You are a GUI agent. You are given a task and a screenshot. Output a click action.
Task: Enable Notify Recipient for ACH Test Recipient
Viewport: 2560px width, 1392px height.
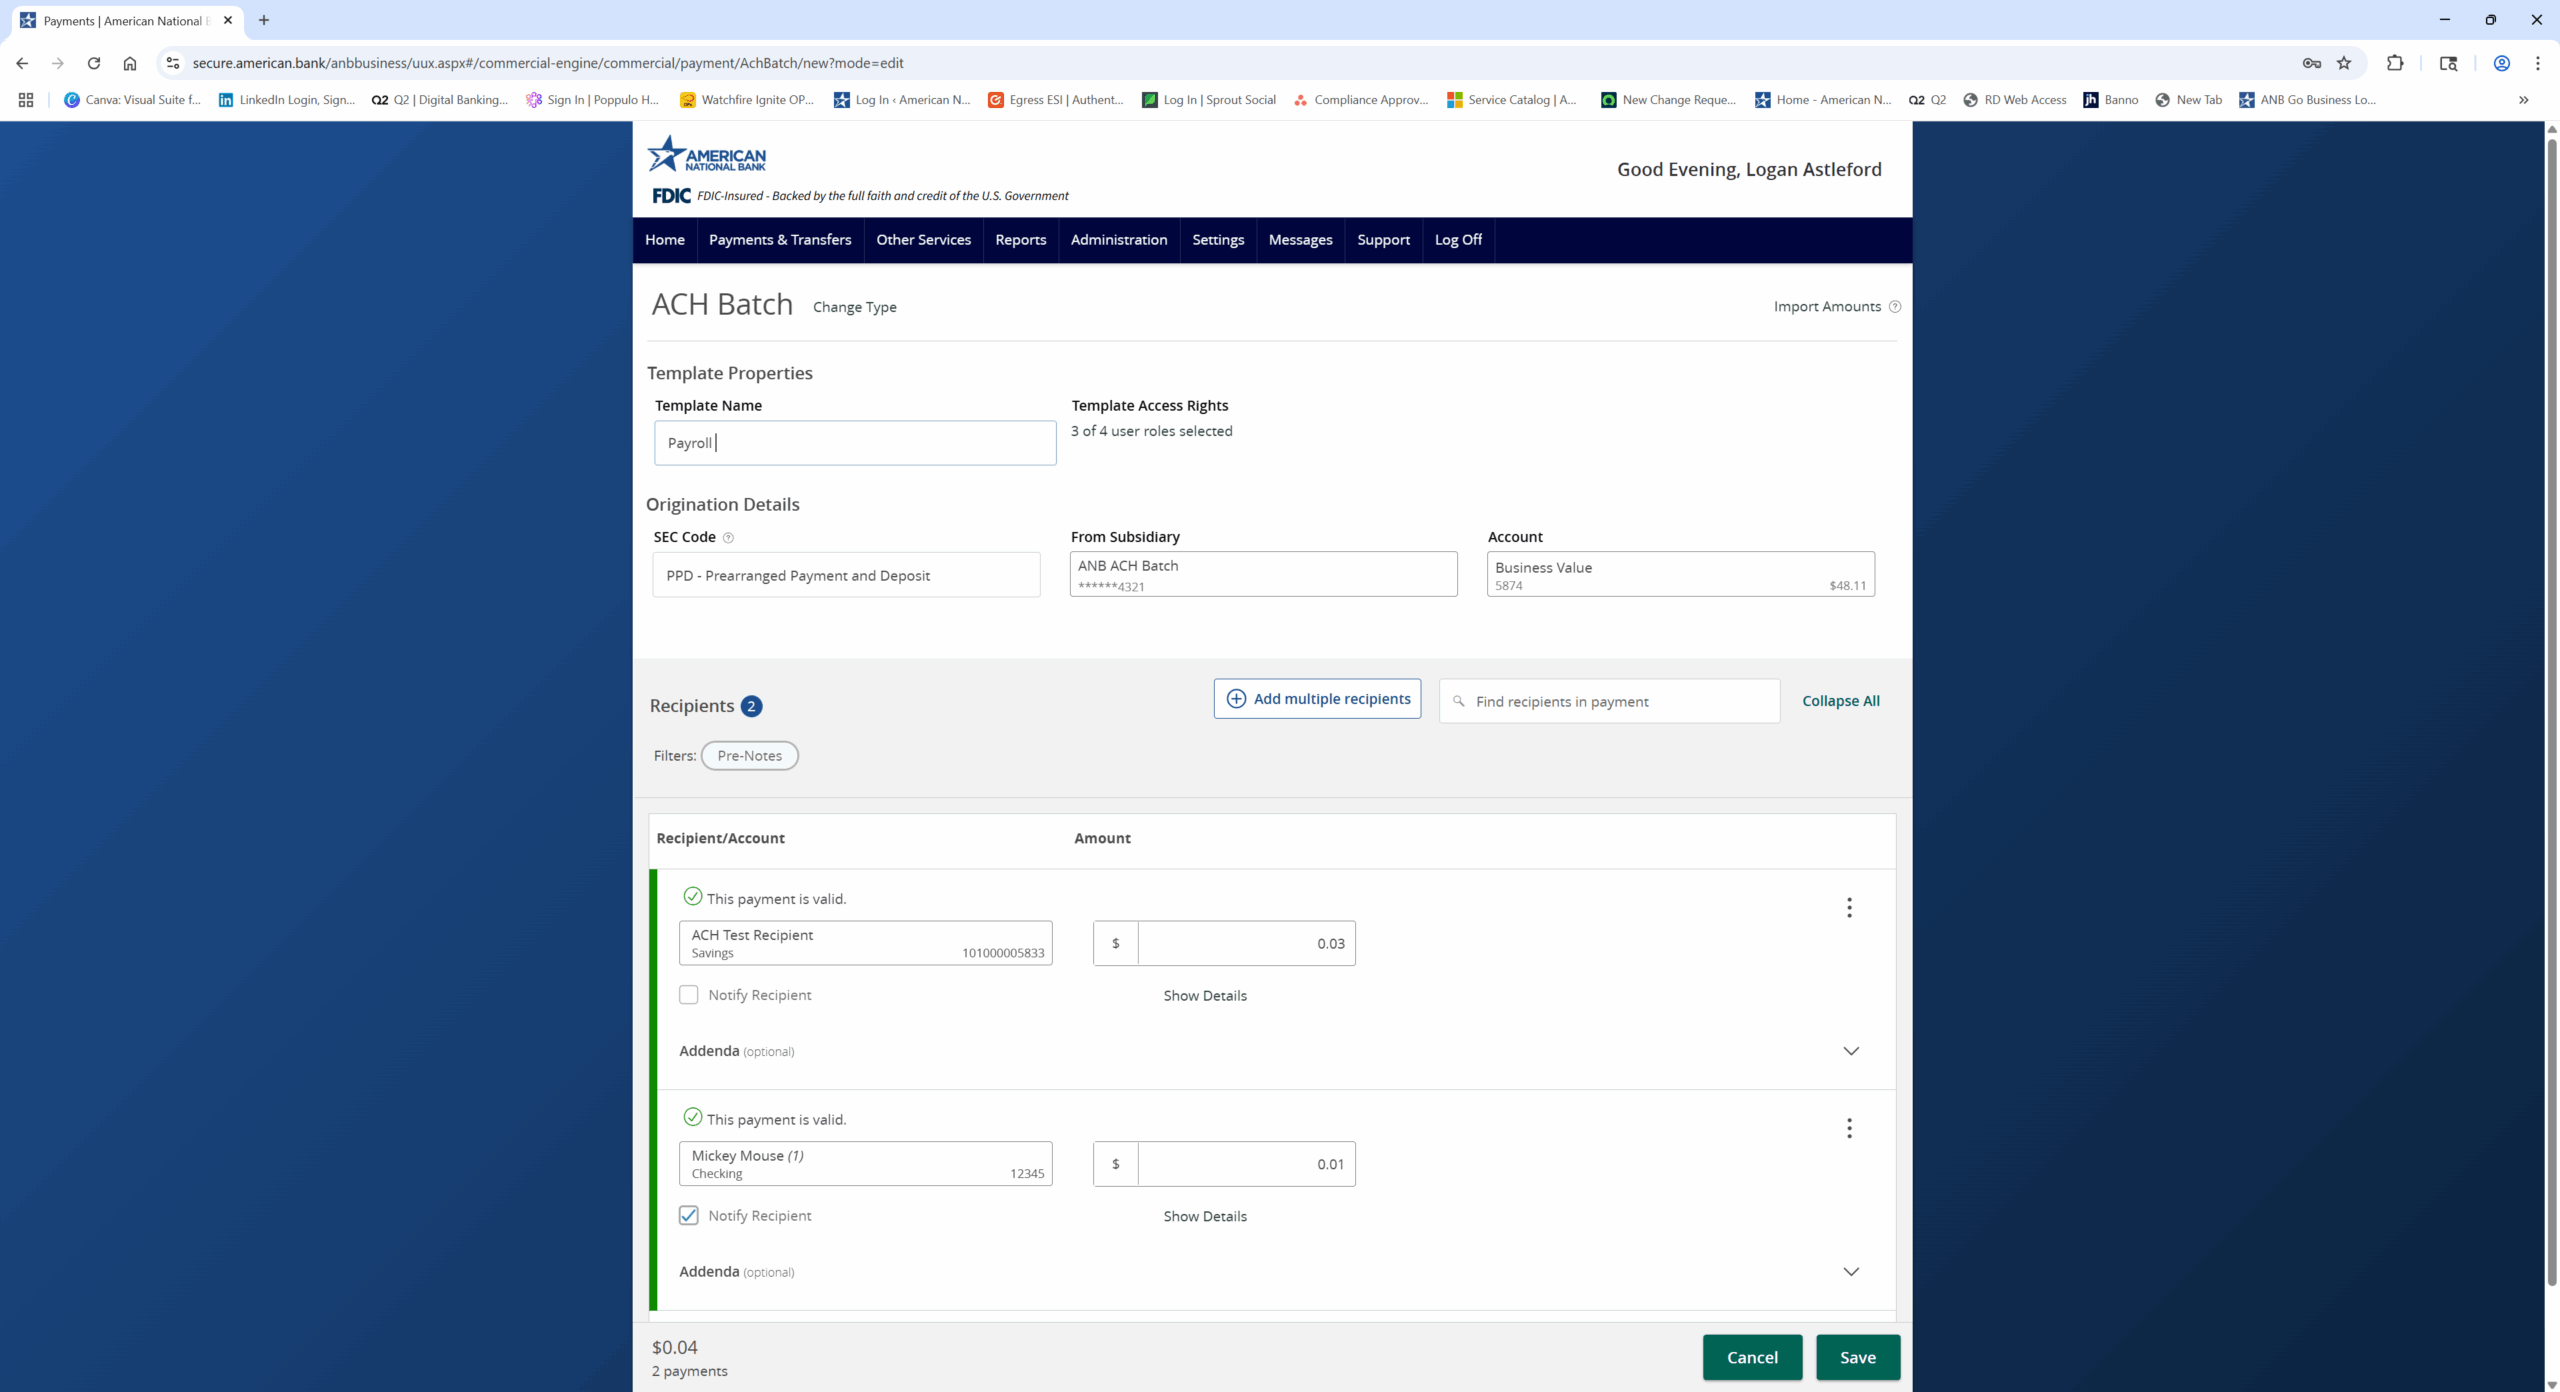[x=688, y=995]
